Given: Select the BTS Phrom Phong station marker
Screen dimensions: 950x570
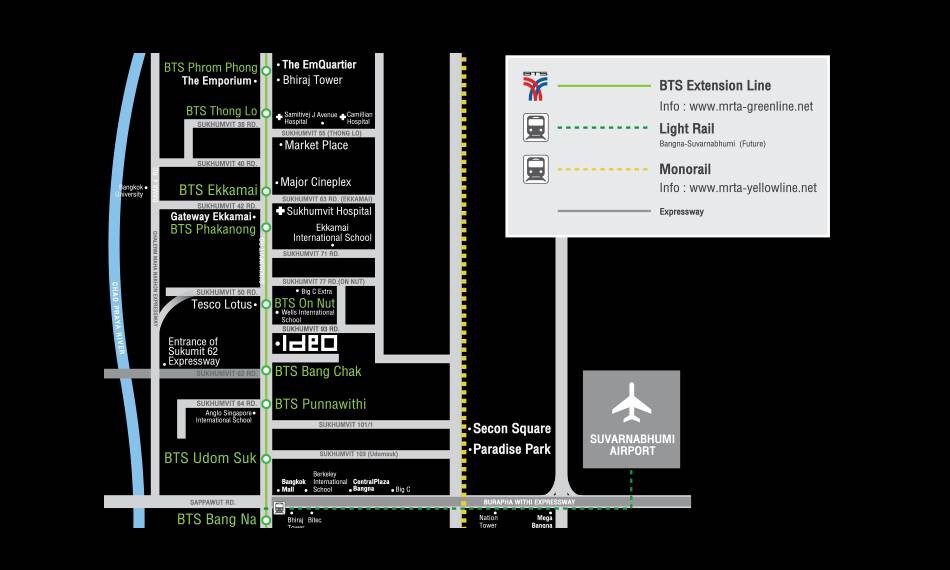Looking at the screenshot, I should click(x=265, y=71).
